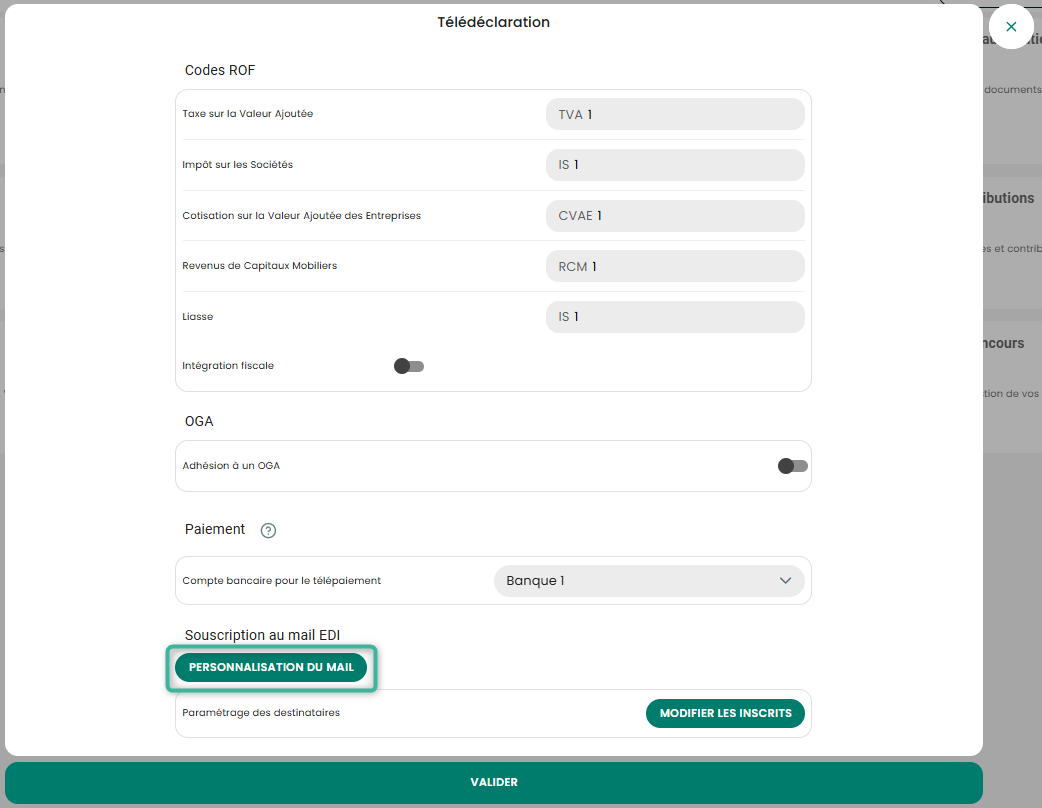Click the OGA section heading

(x=199, y=421)
